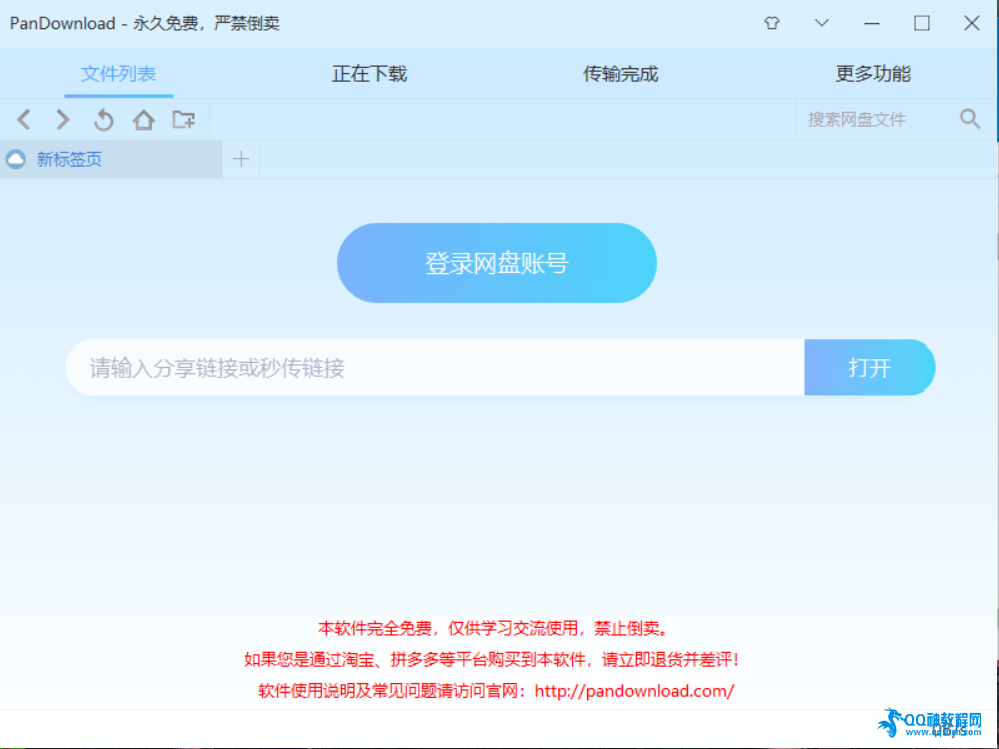This screenshot has height=749, width=999.
Task: Switch to 正在下载 tab
Action: (370, 74)
